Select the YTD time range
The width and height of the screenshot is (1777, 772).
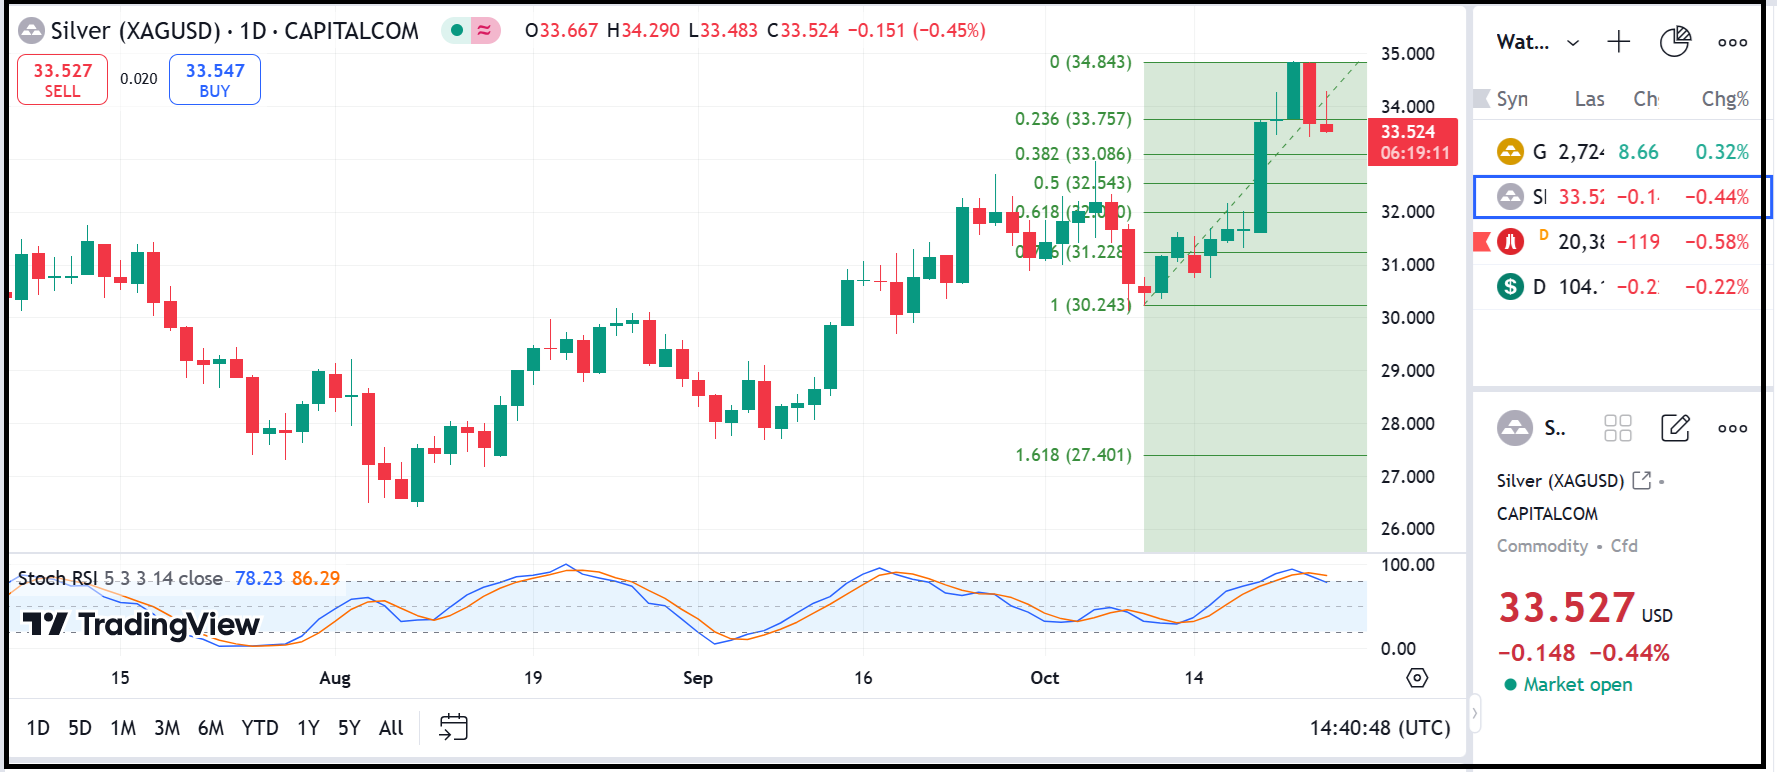tap(260, 728)
